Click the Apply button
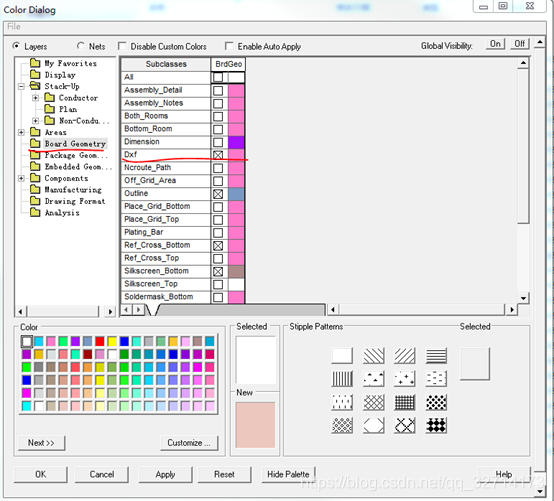The height and width of the screenshot is (501, 554). point(165,474)
